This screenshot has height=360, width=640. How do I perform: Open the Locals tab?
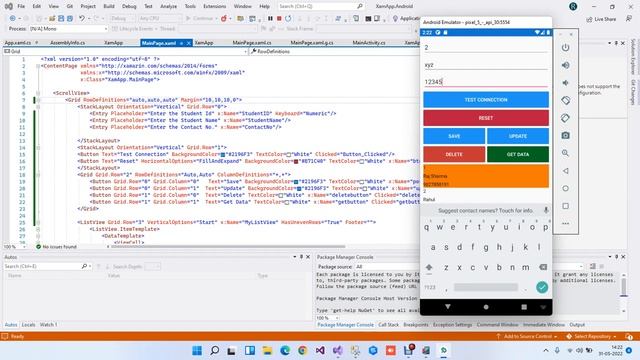pyautogui.click(x=28, y=325)
